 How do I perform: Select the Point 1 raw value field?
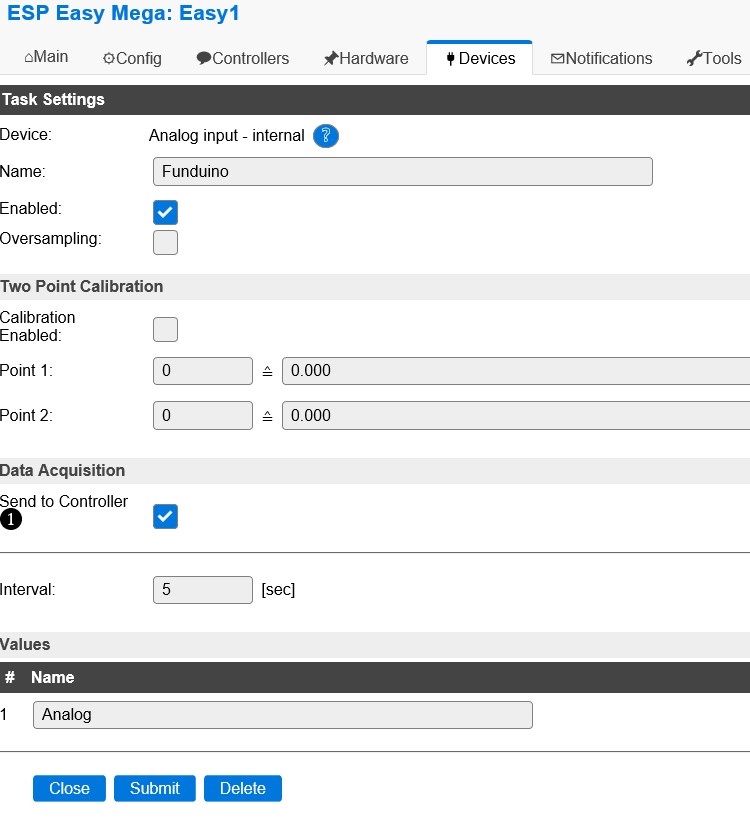[x=203, y=371]
